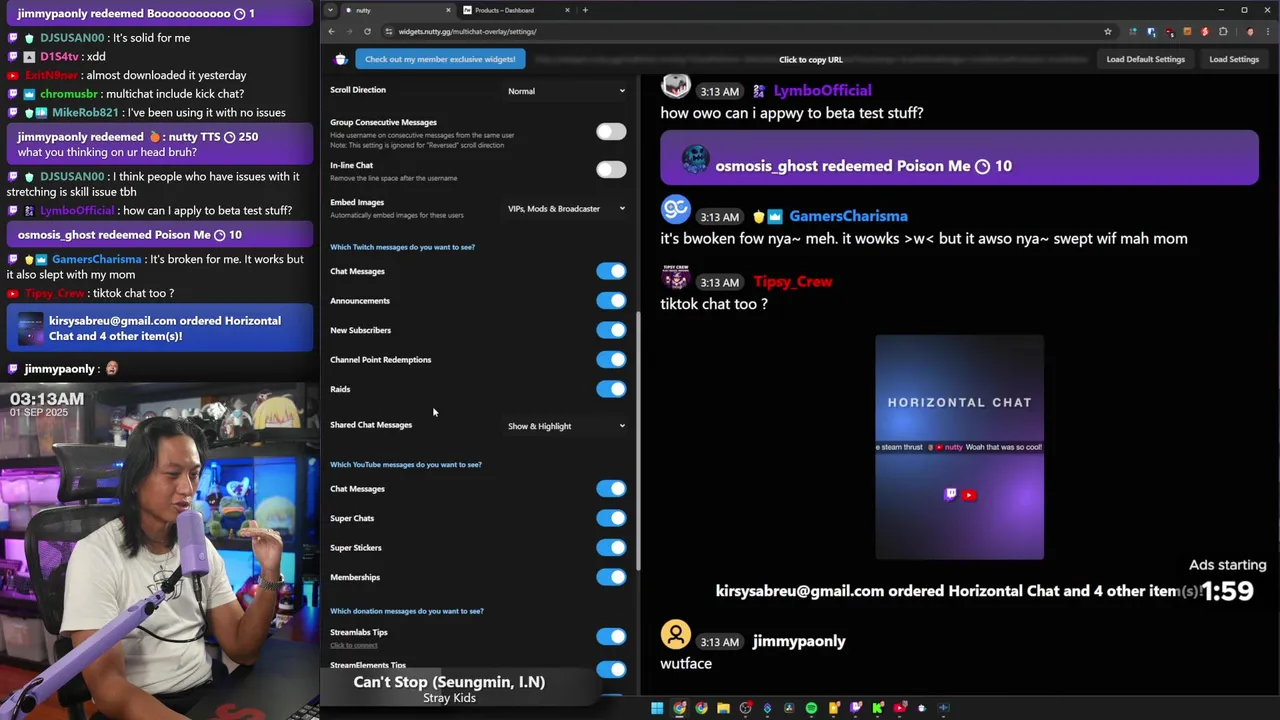This screenshot has width=1280, height=720.
Task: Open the YouTube app on the taskbar
Action: (x=899, y=708)
